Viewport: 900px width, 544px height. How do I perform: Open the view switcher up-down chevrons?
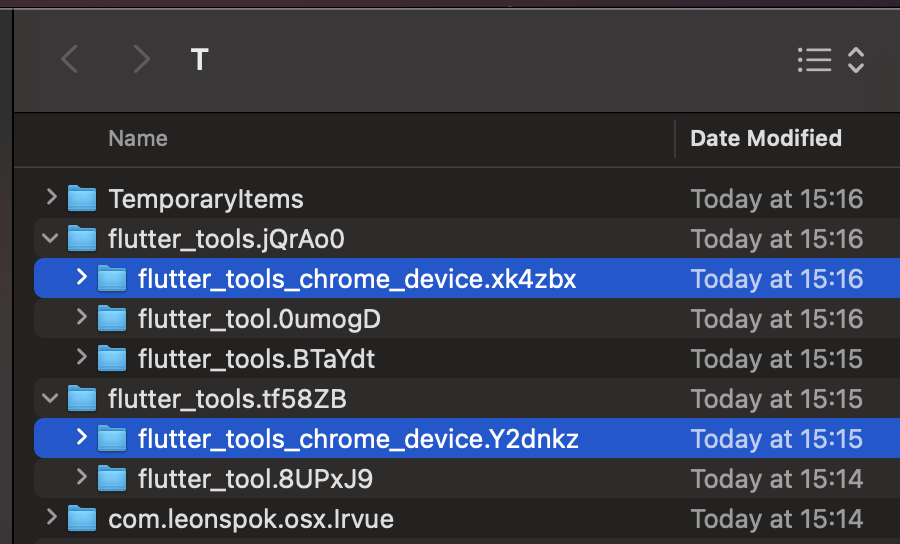(856, 60)
